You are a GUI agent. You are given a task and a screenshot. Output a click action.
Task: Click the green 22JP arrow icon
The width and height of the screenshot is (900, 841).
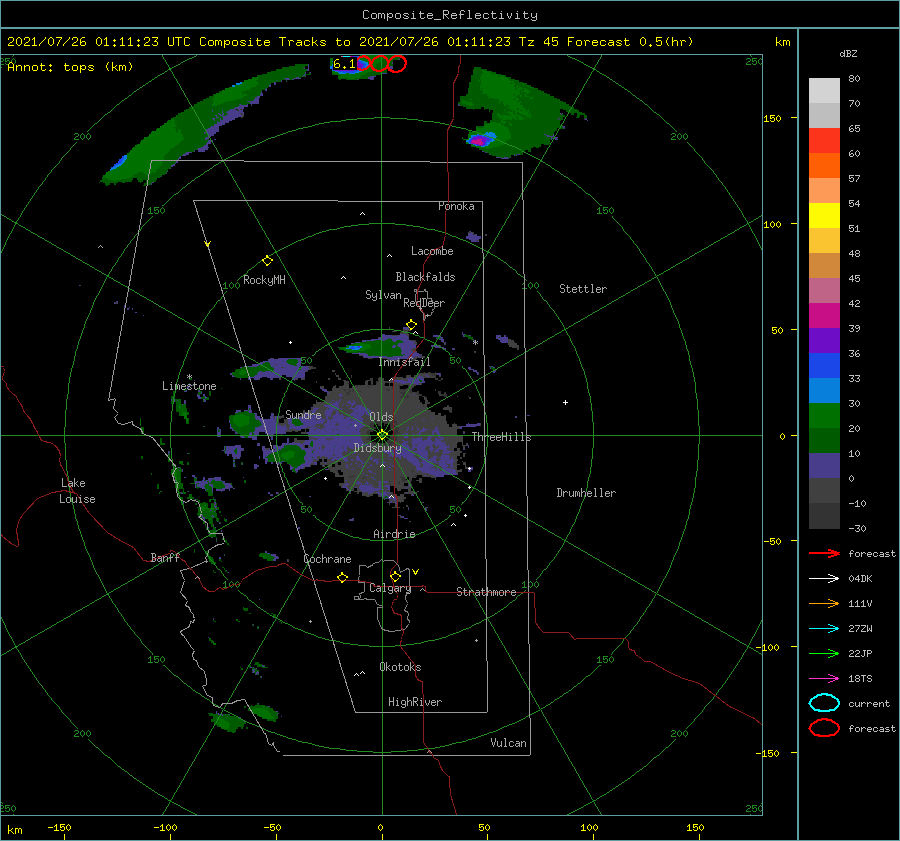824,653
